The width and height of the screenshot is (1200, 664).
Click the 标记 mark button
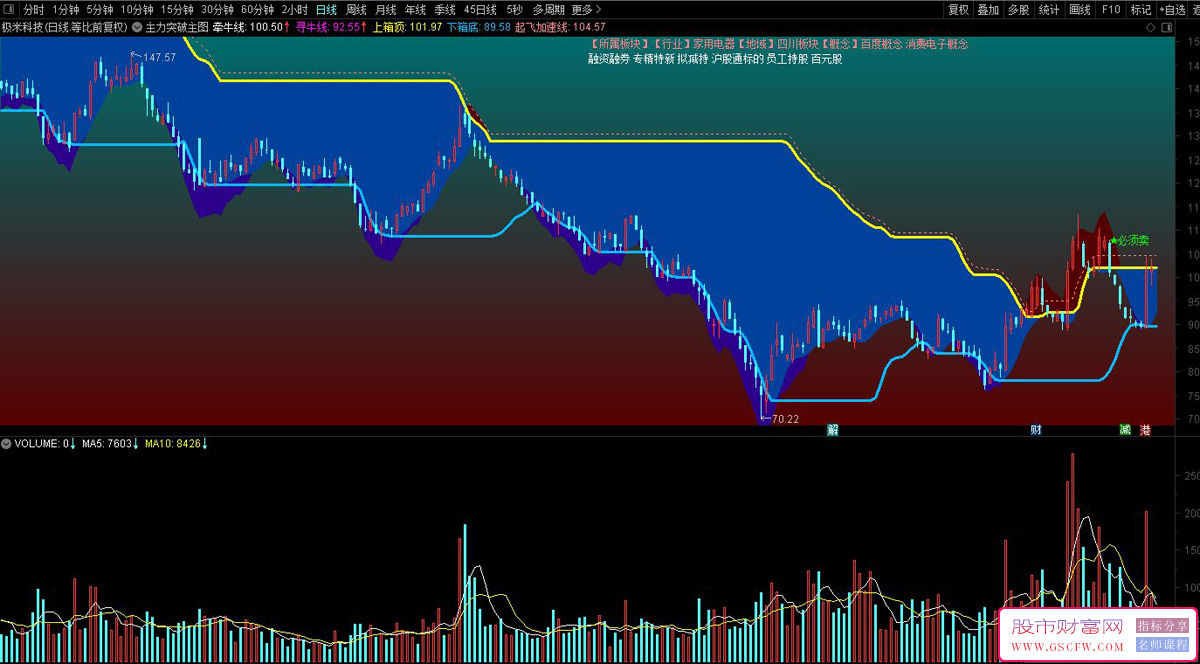[1140, 9]
